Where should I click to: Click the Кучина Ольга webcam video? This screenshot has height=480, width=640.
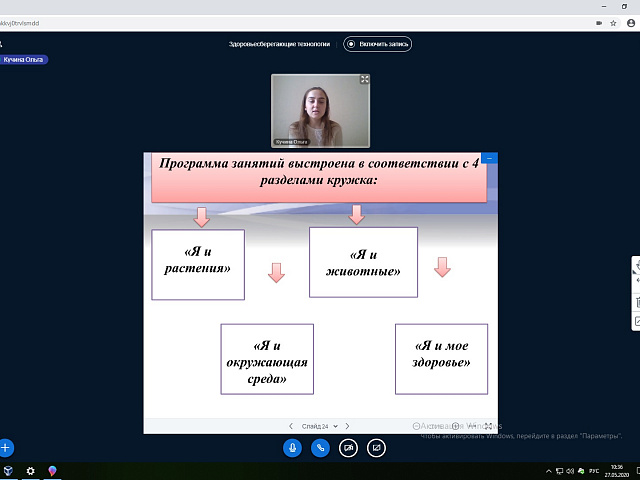click(321, 110)
